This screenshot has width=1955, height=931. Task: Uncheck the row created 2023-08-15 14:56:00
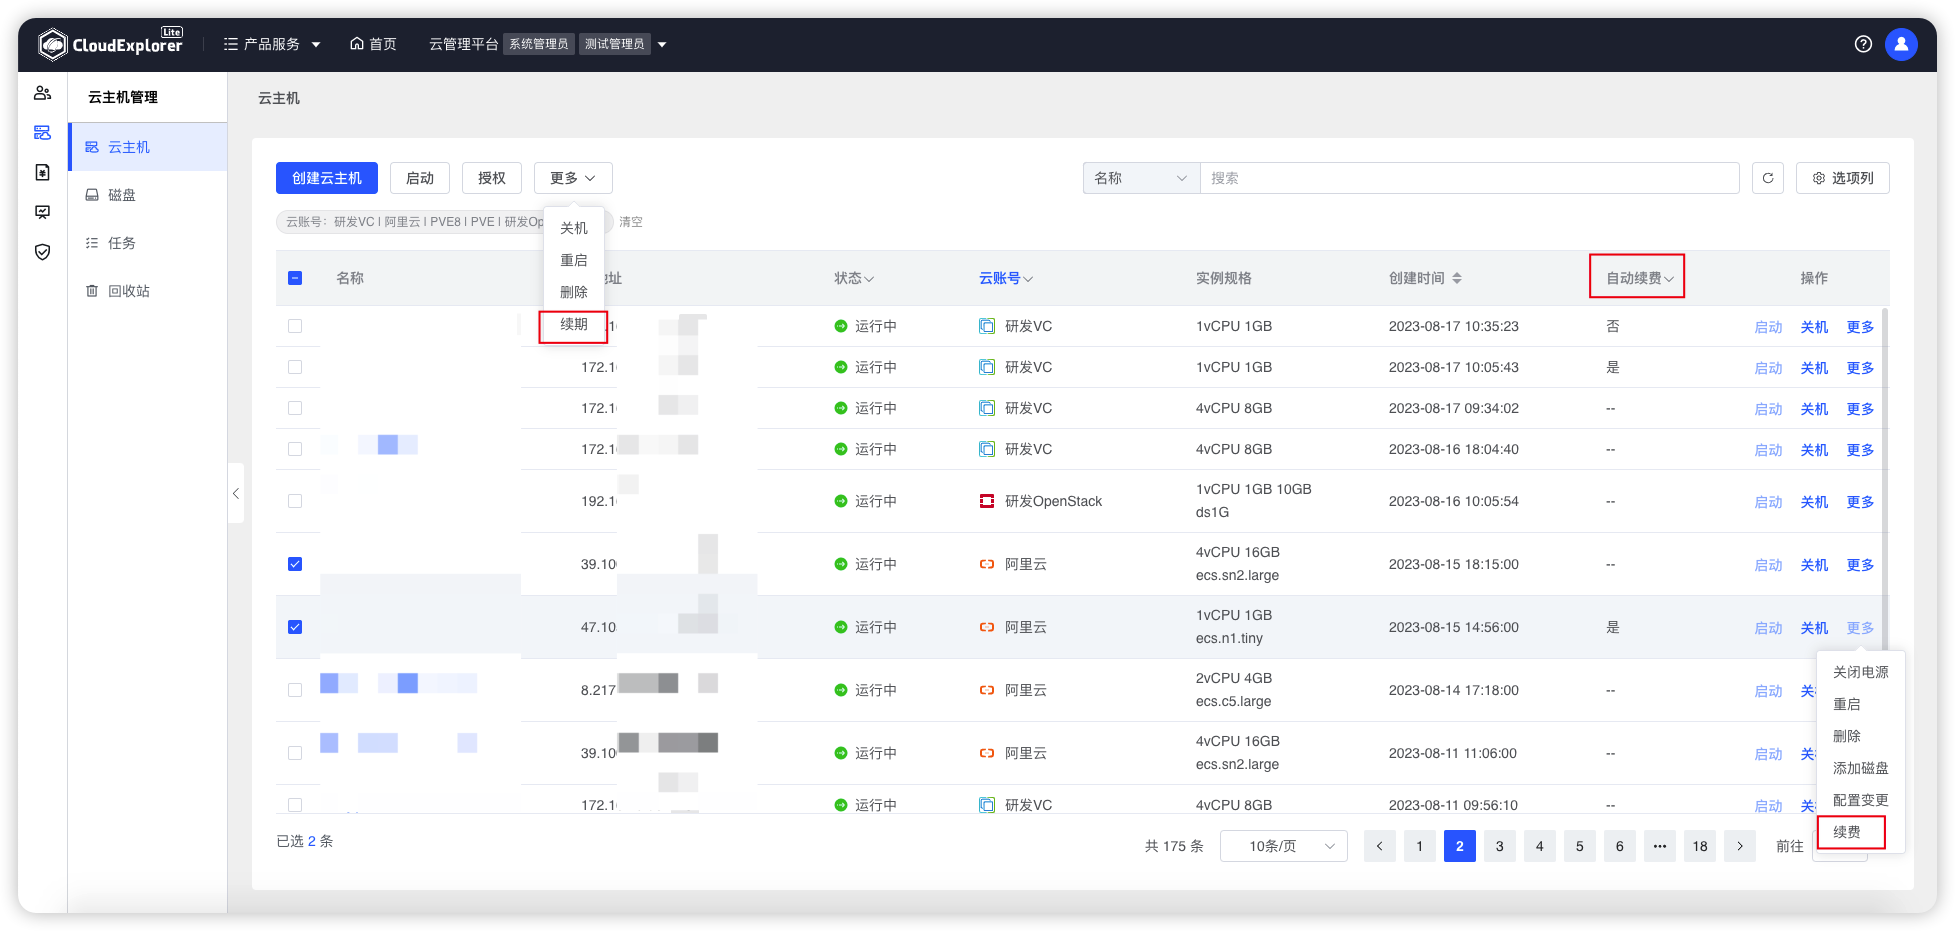click(x=295, y=627)
